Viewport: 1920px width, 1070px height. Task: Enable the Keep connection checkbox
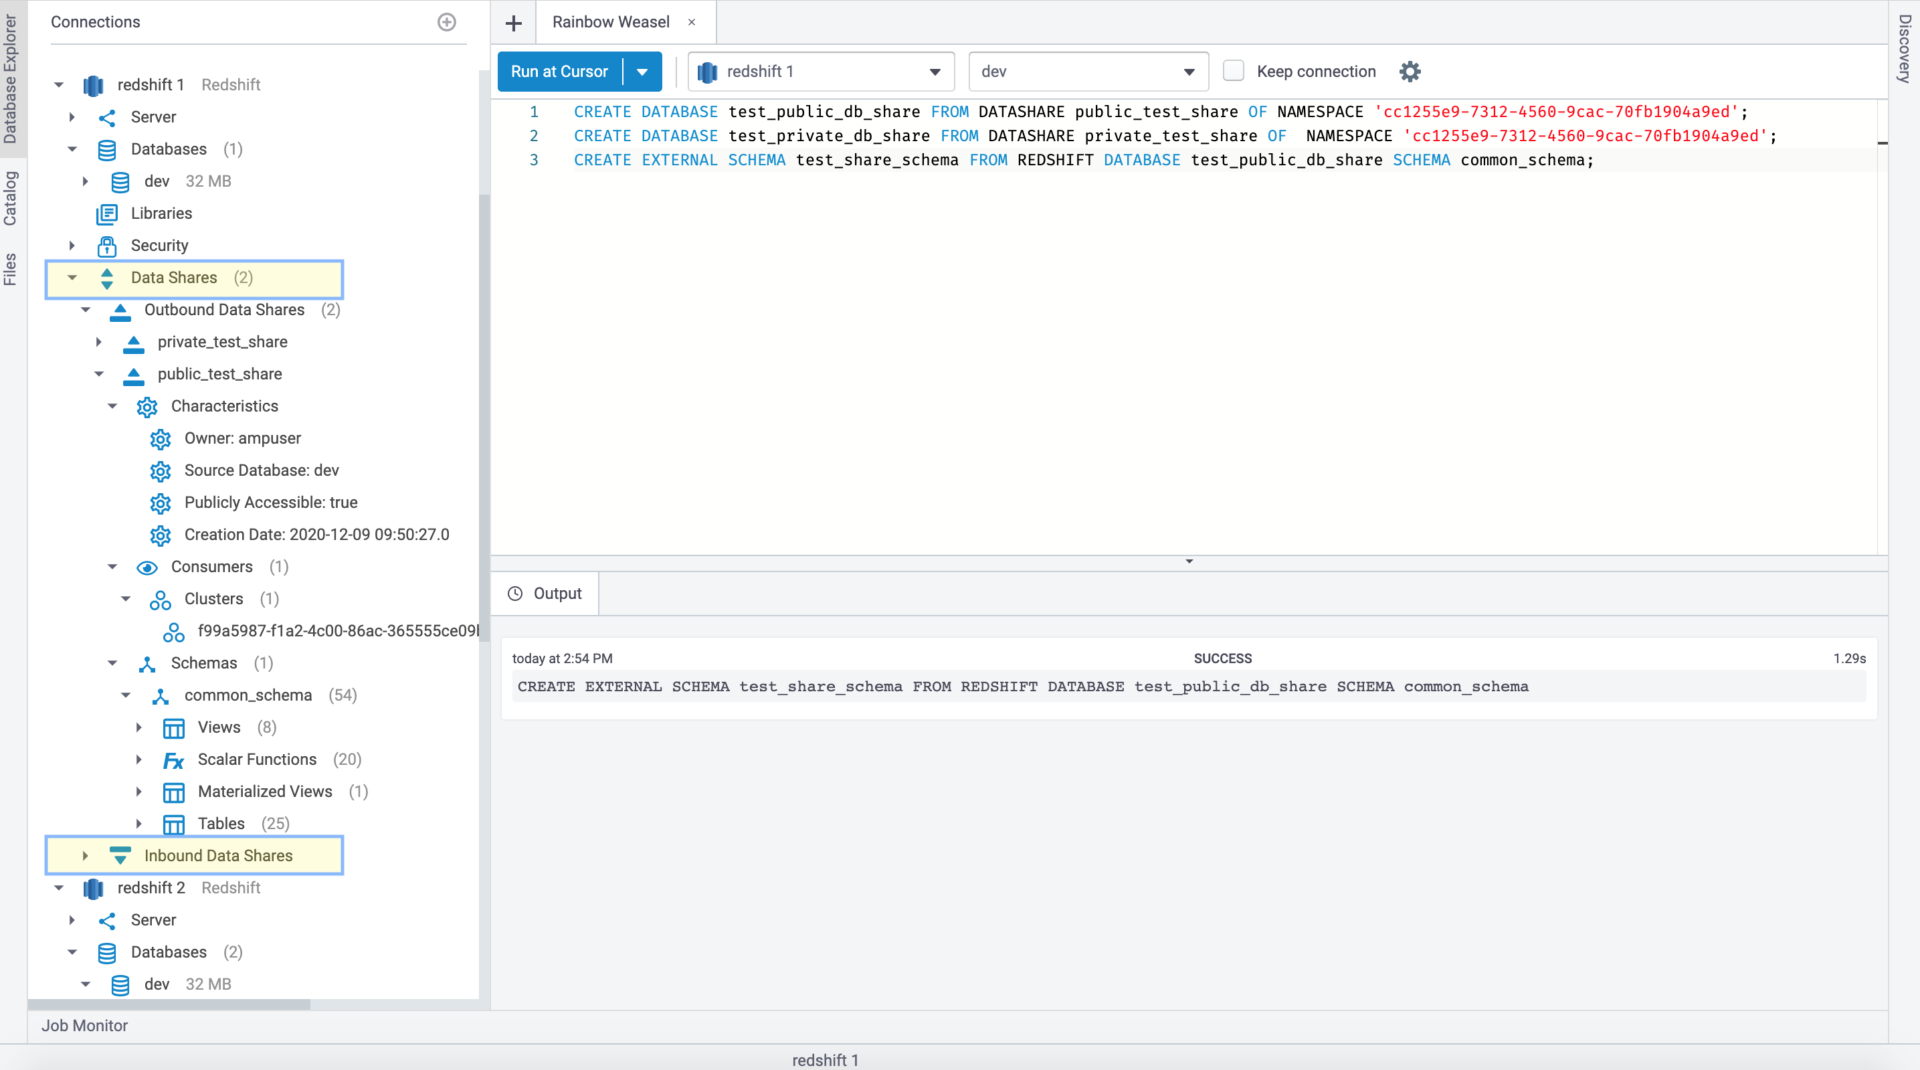point(1234,71)
